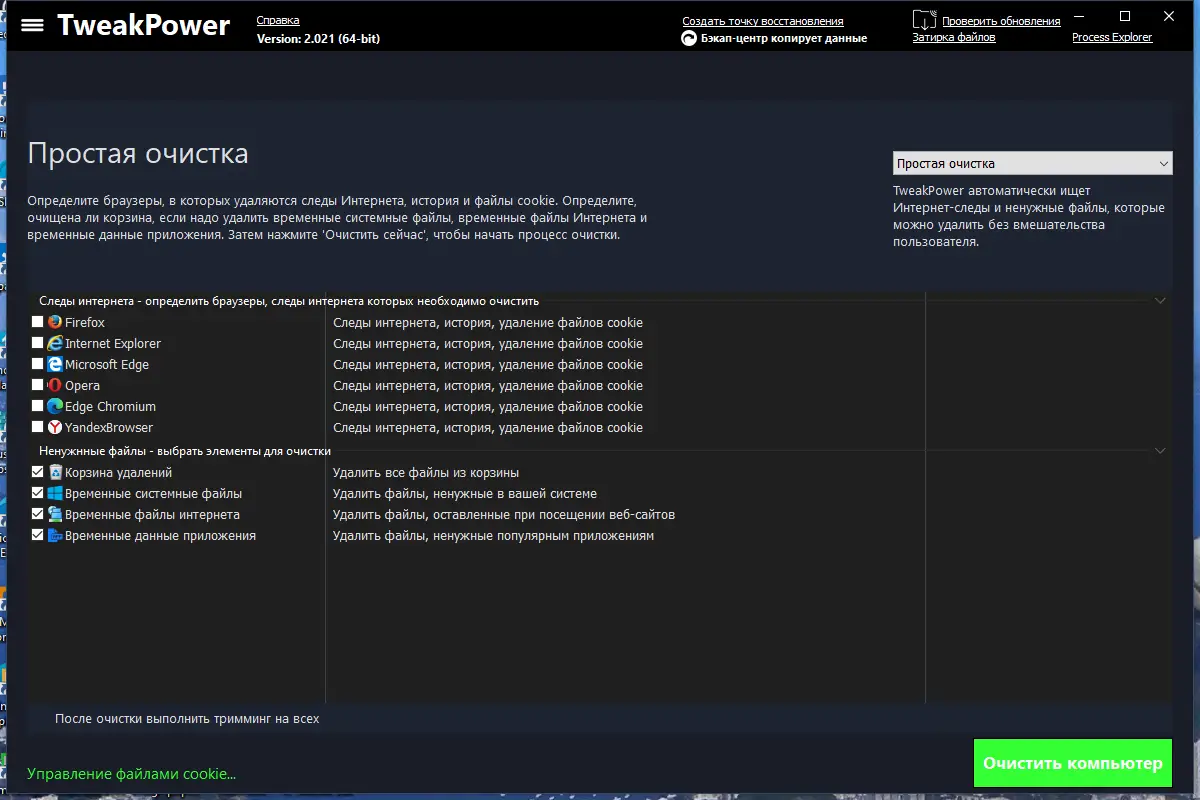Click the Microsoft Edge icon
The image size is (1200, 800).
tap(55, 365)
